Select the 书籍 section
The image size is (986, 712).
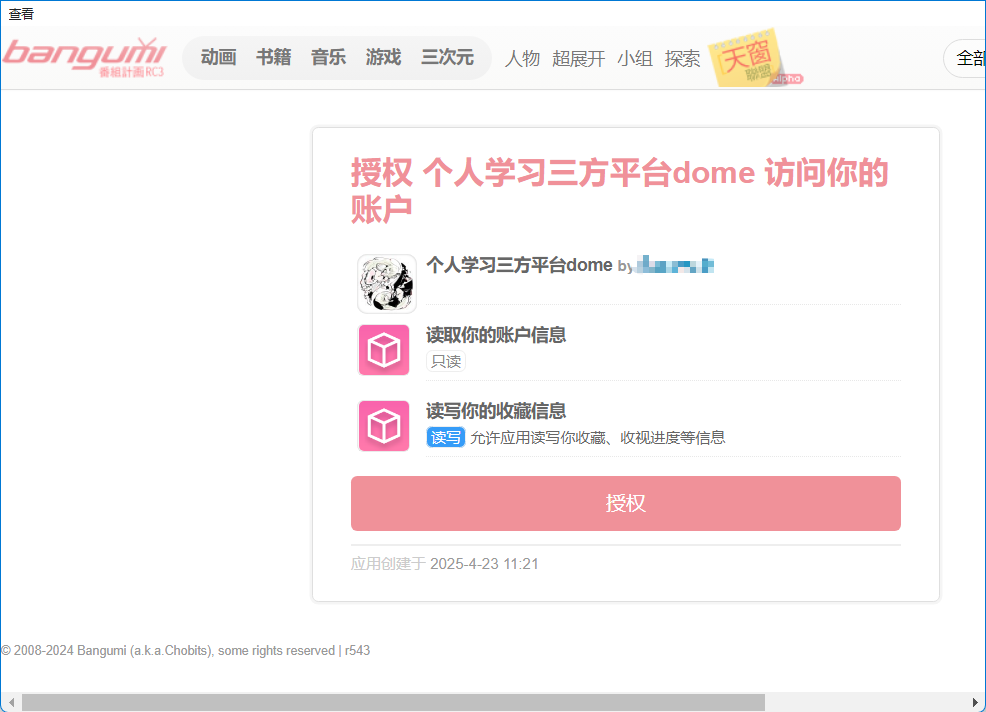273,57
